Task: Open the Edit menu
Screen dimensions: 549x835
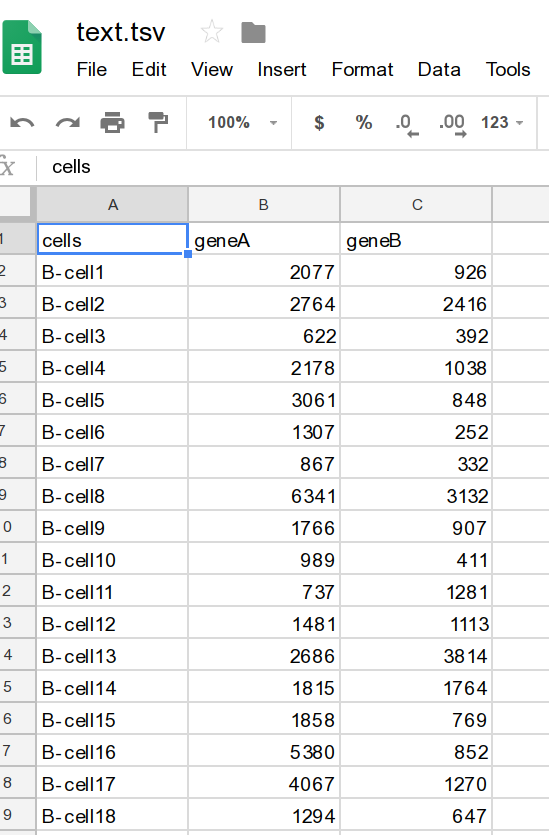Action: click(x=149, y=69)
